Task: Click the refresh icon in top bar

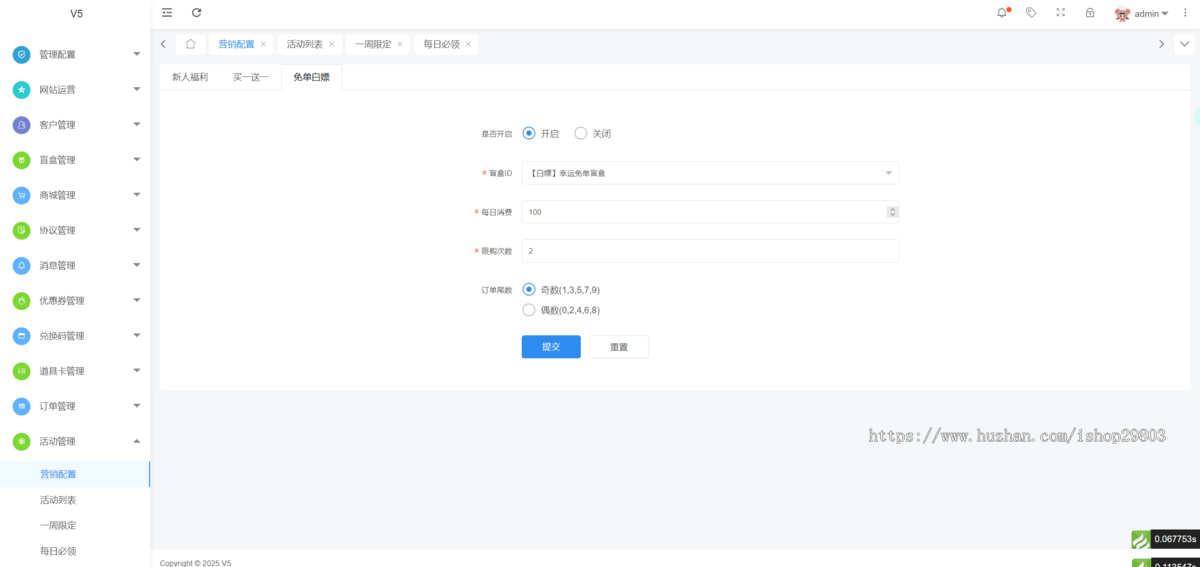Action: [x=196, y=13]
